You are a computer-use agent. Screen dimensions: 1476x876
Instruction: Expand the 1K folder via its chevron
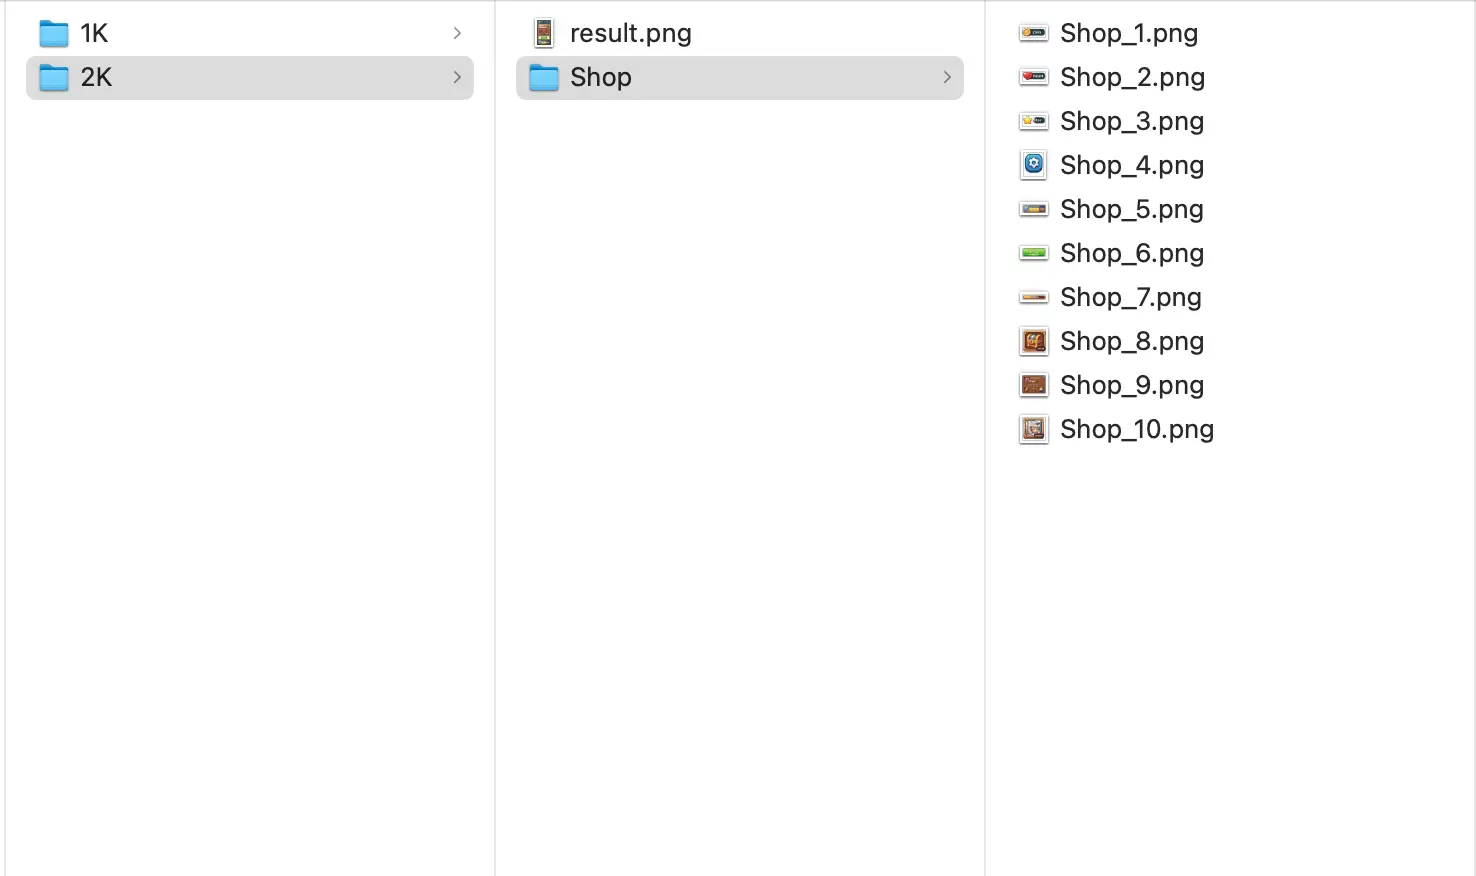pos(457,33)
